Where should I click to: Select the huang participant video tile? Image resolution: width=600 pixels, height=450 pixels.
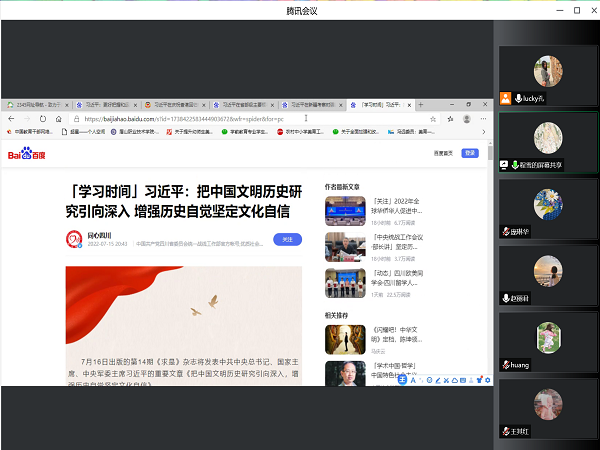(x=548, y=338)
